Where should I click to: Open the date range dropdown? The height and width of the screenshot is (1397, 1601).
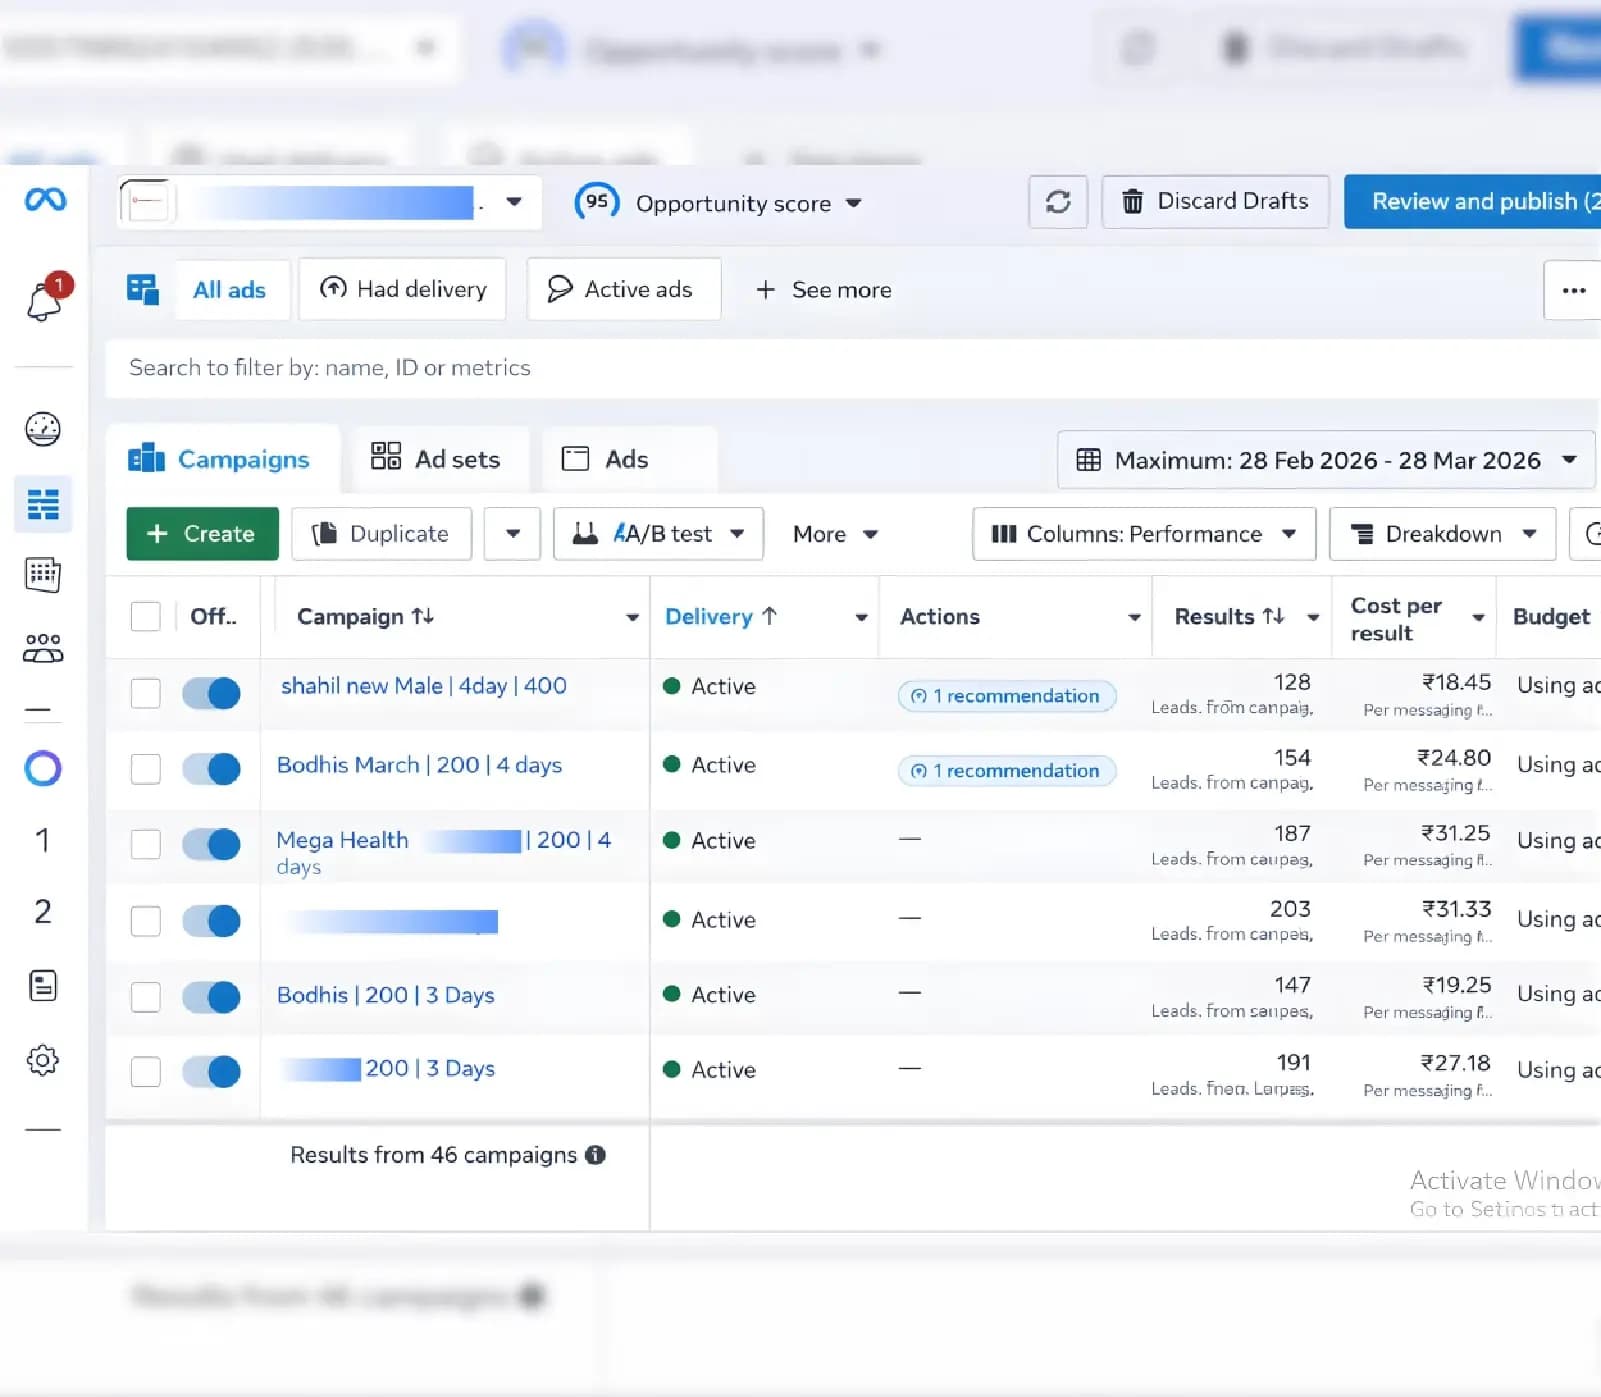point(1325,460)
